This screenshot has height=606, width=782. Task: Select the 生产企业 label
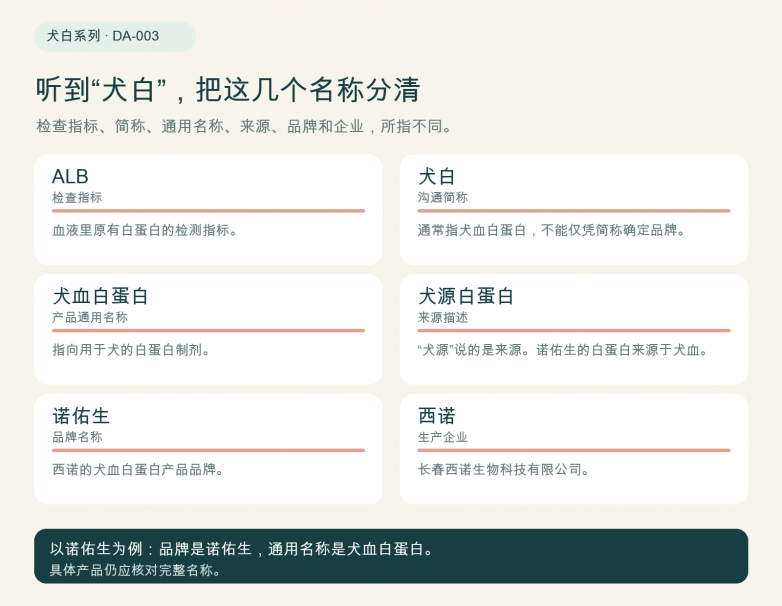(x=442, y=437)
